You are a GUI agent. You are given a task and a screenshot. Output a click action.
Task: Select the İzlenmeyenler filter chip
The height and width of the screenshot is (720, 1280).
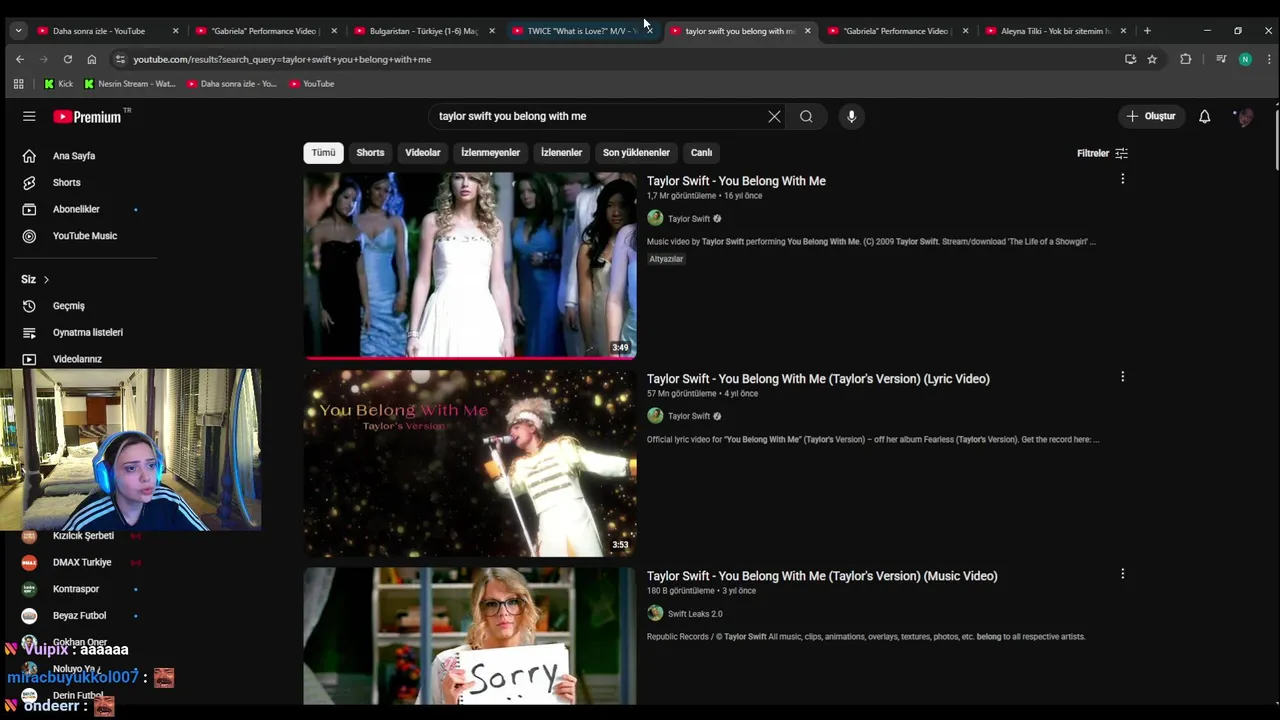pos(490,153)
